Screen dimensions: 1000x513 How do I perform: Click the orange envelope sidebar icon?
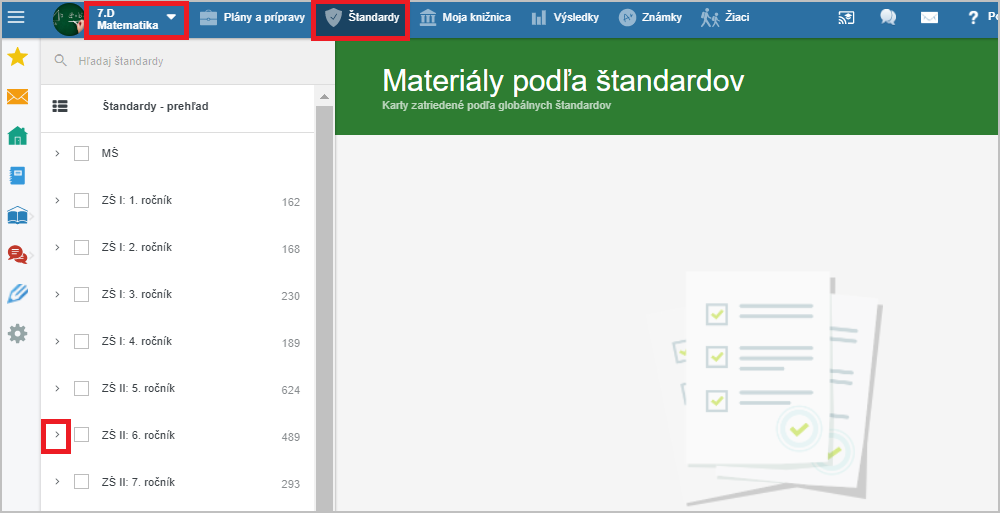click(x=17, y=97)
